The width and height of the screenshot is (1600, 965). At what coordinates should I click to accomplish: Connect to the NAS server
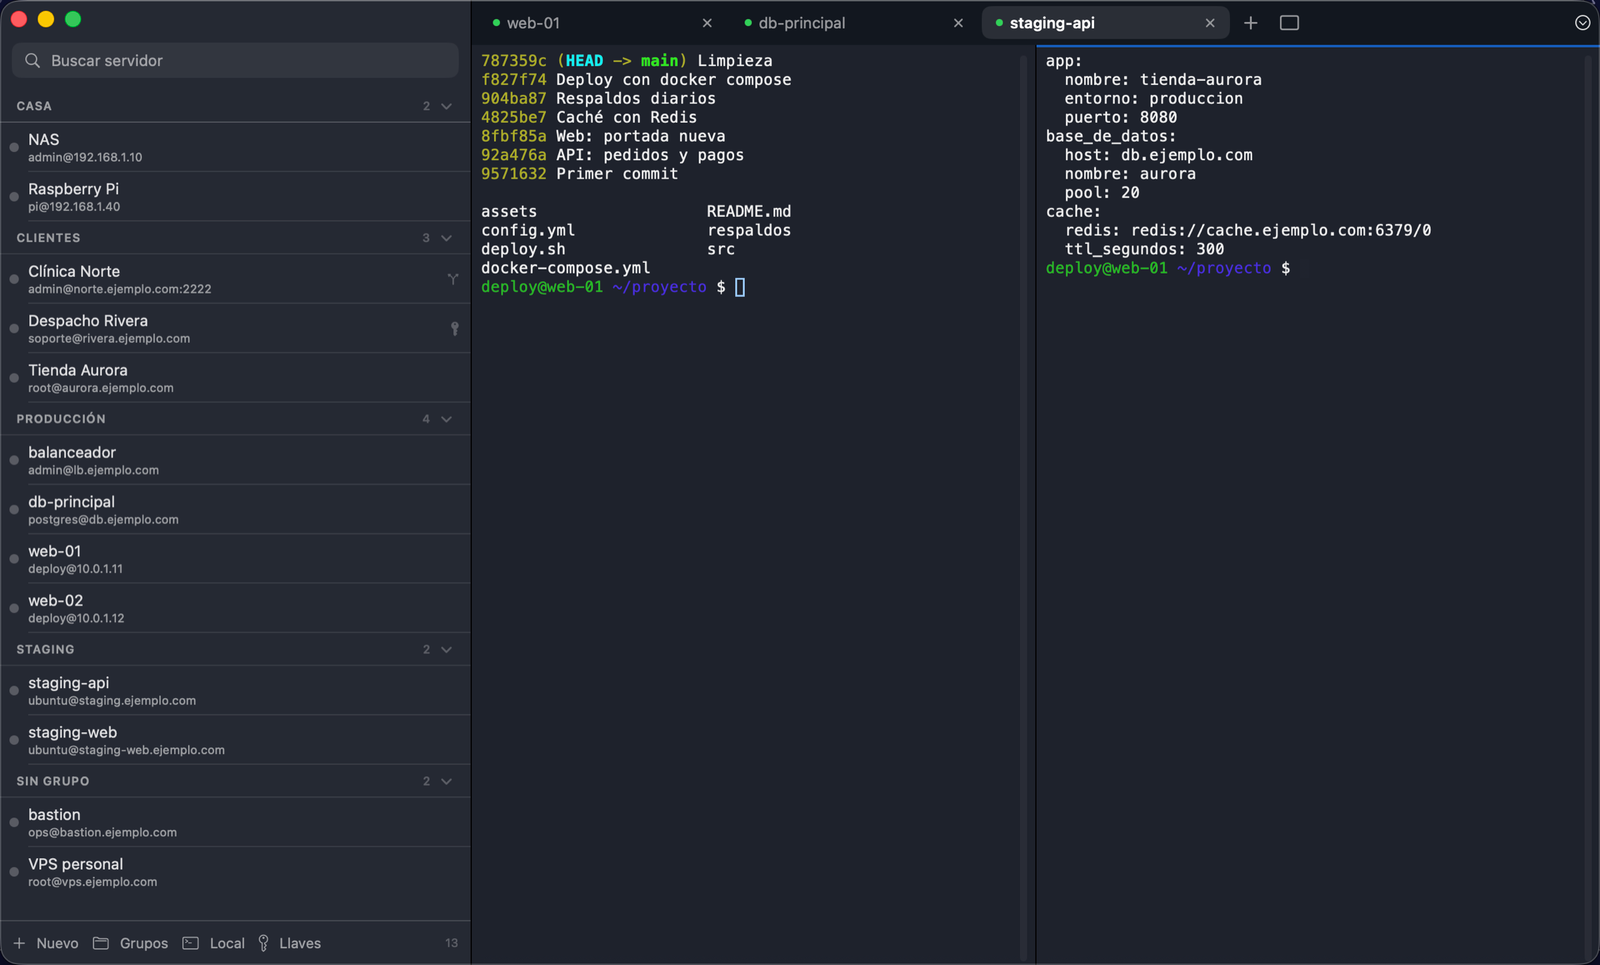(236, 148)
